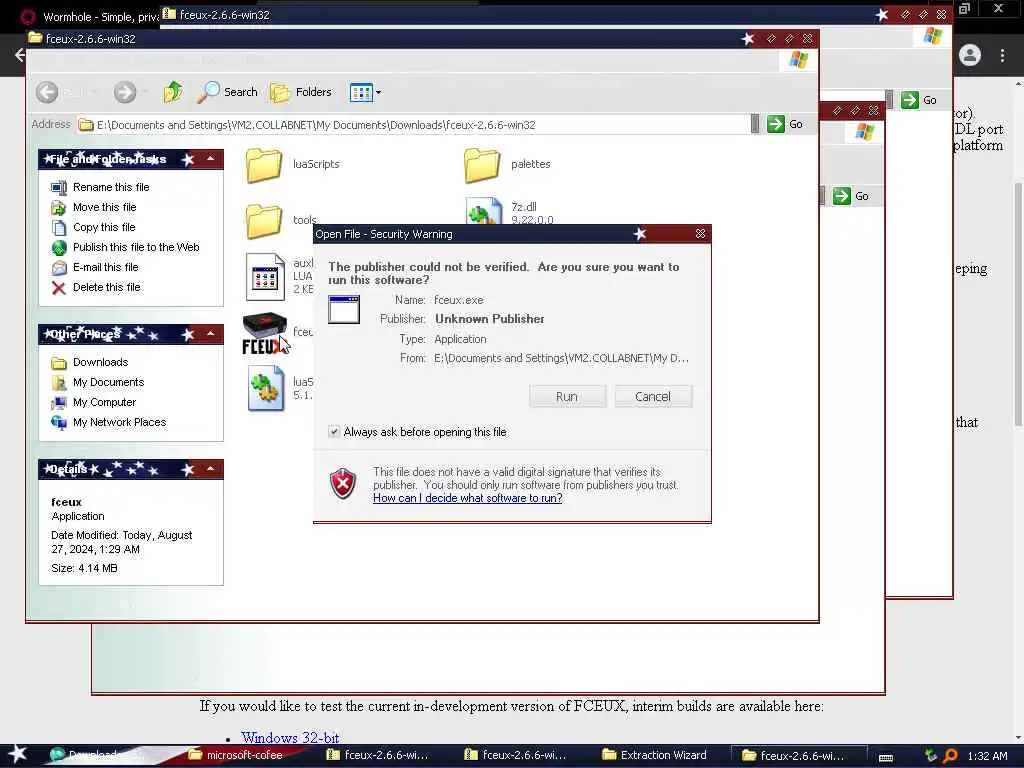The image size is (1024, 768).
Task: Click Go button in front Explorer window
Action: (x=786, y=124)
